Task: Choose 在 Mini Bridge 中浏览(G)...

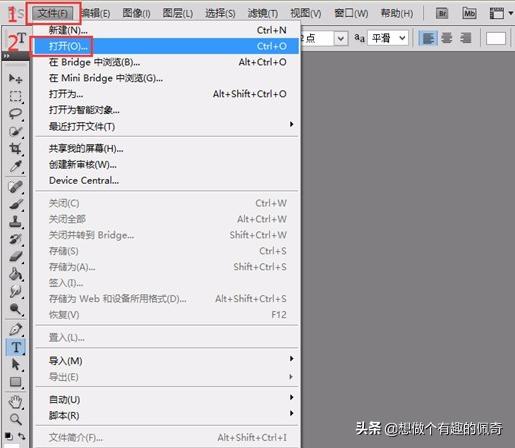Action: [167, 78]
